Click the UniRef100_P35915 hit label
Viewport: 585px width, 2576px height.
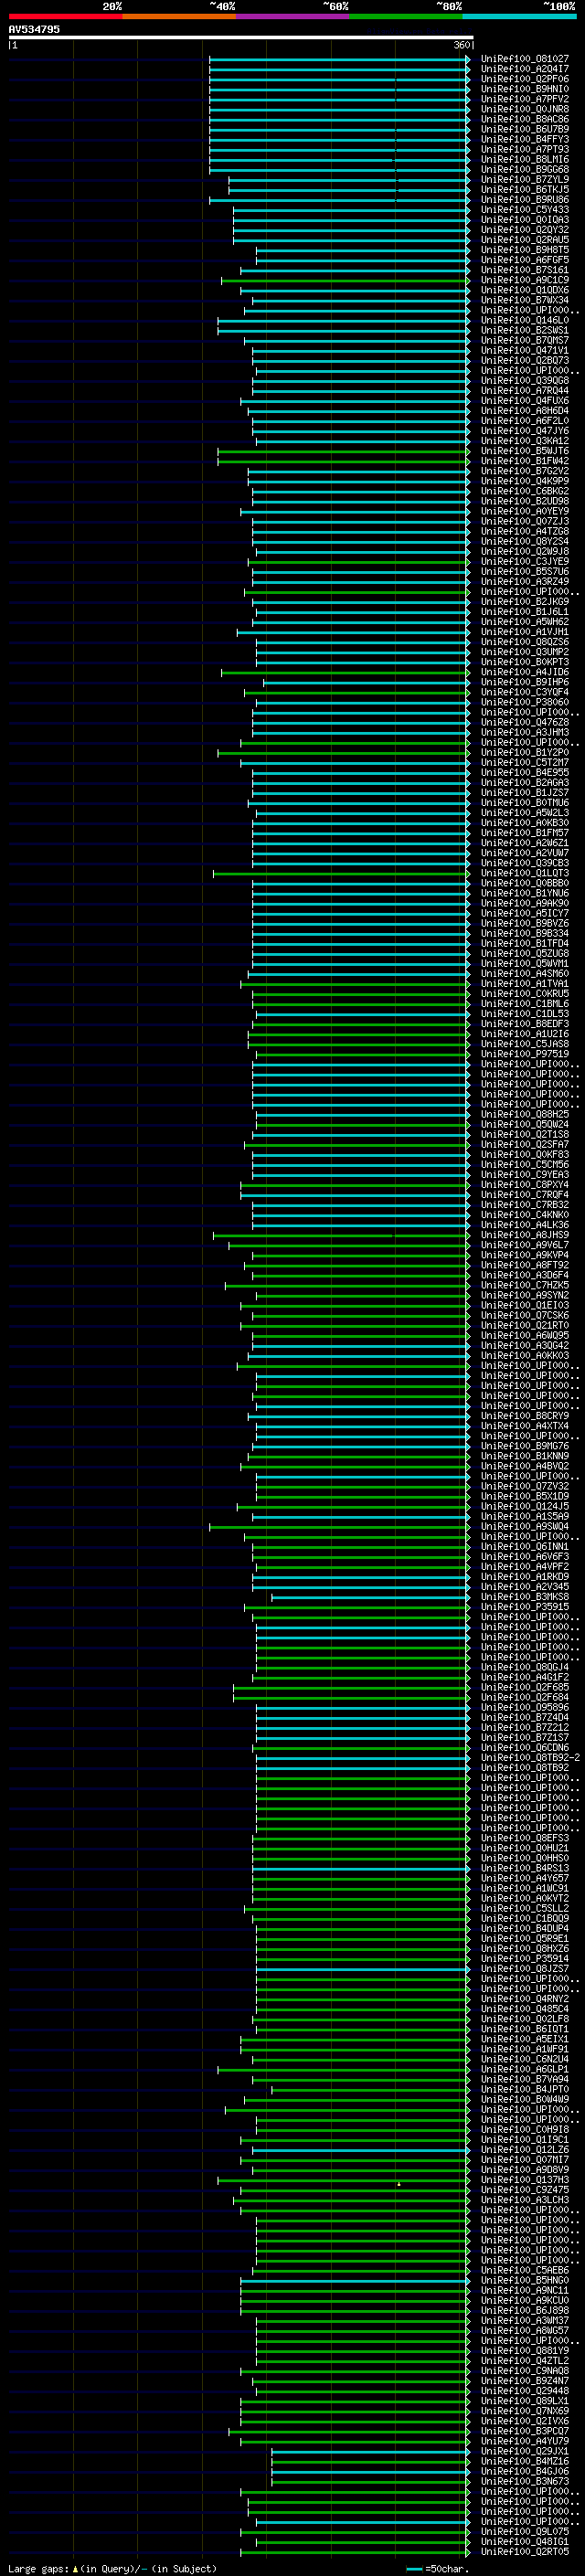coord(524,1607)
